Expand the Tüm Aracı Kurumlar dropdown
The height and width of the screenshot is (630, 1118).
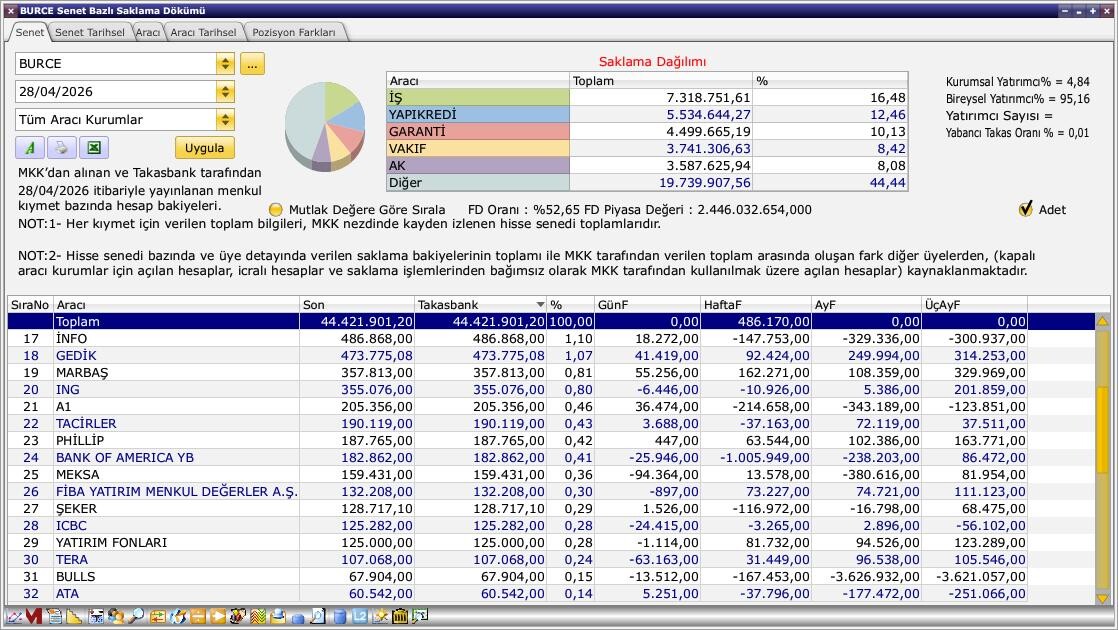coord(225,119)
